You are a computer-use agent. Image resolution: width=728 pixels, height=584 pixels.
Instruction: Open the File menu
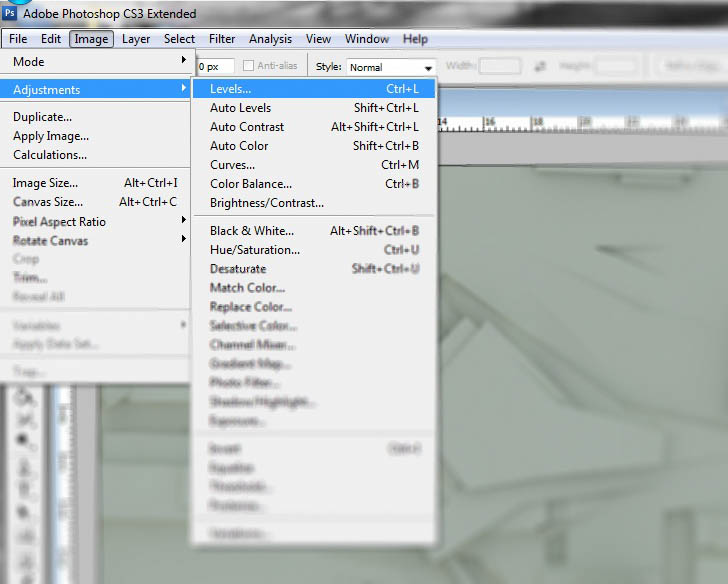point(18,39)
